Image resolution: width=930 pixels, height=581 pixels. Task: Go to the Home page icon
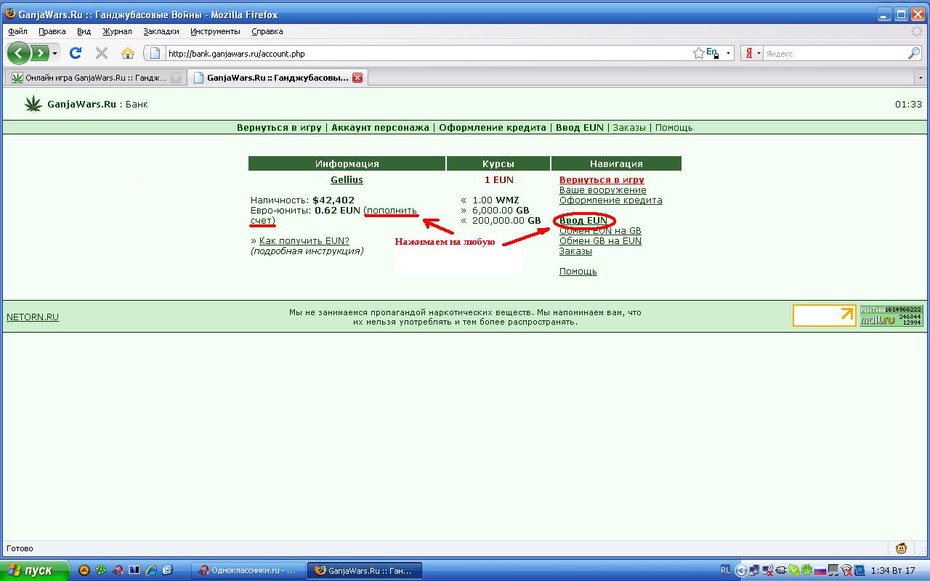tap(128, 53)
